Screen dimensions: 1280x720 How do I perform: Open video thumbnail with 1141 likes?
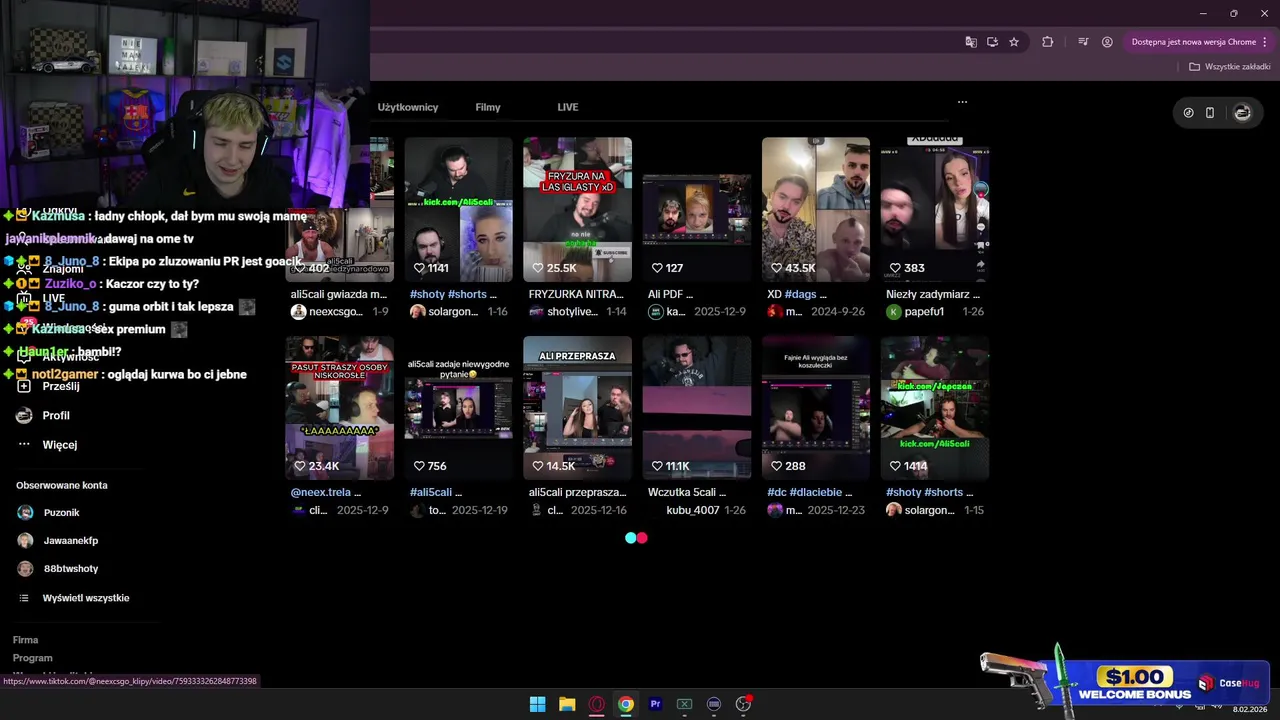[x=458, y=209]
